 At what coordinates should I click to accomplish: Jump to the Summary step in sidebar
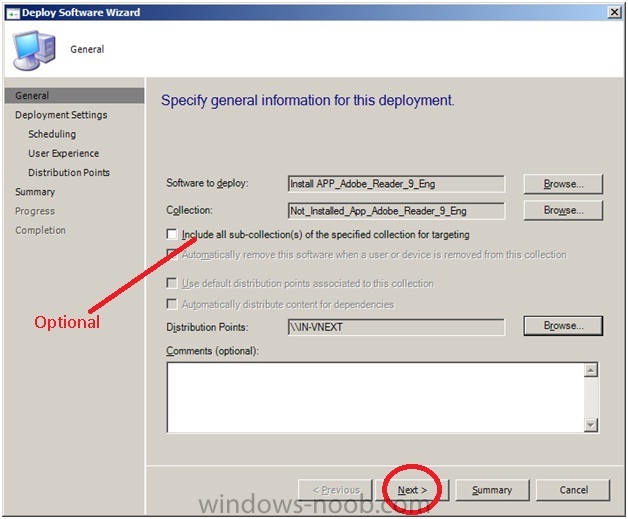(35, 192)
